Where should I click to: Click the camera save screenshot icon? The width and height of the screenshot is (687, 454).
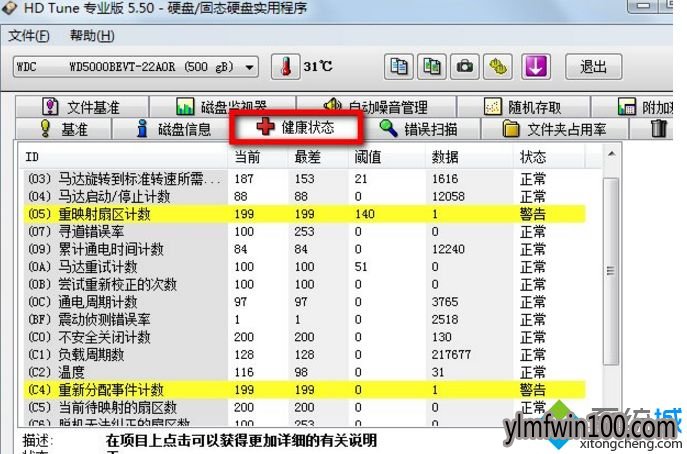tap(464, 67)
